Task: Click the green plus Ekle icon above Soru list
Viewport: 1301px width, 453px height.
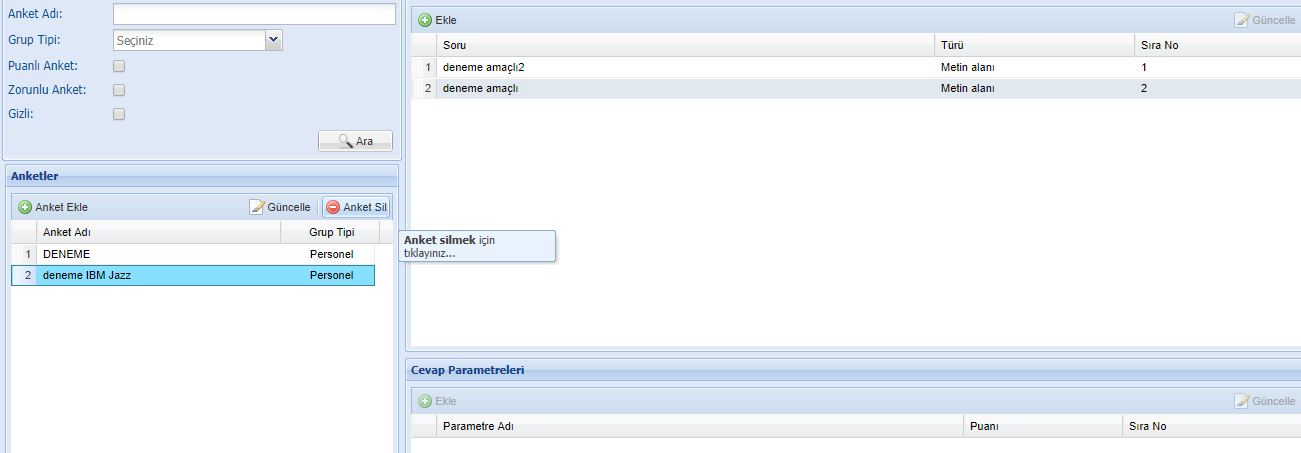Action: point(425,20)
